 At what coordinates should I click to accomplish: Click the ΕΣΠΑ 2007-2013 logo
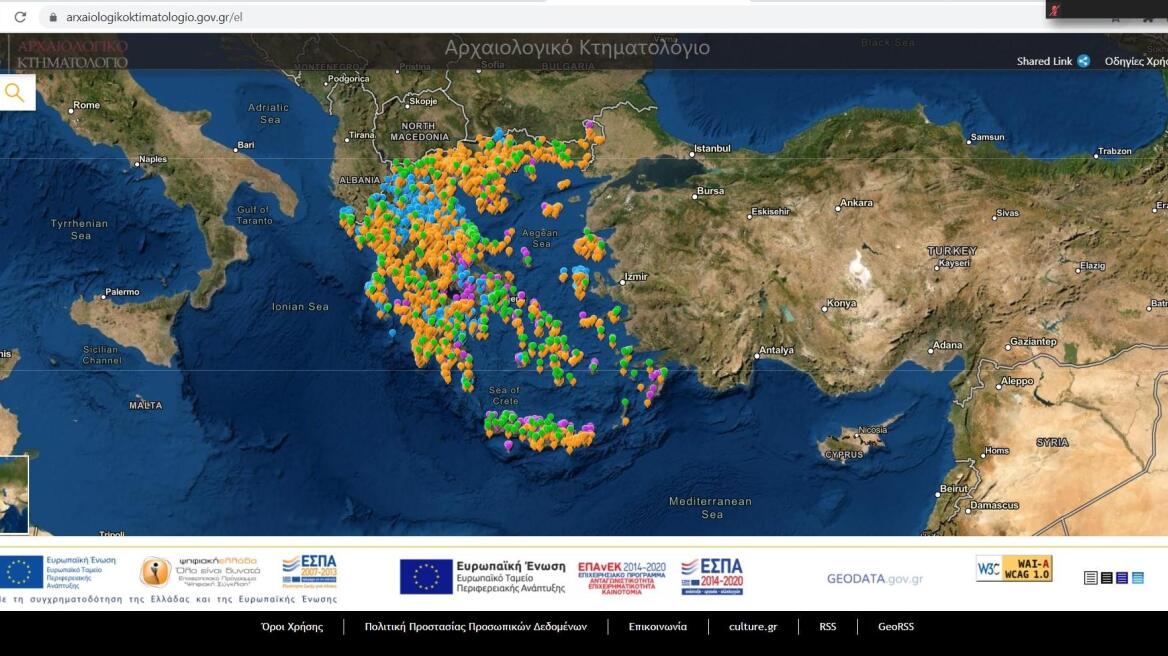coord(309,571)
